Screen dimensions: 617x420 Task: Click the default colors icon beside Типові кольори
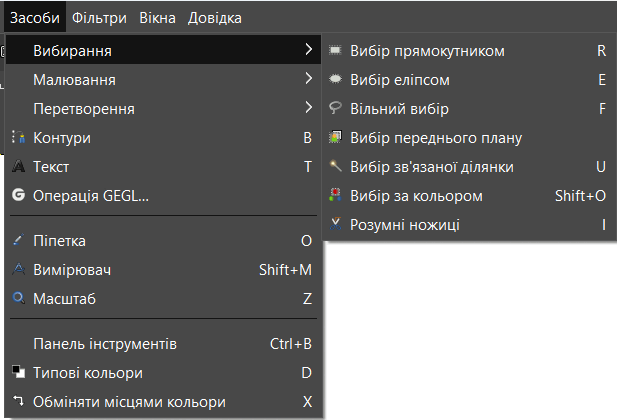[18, 372]
